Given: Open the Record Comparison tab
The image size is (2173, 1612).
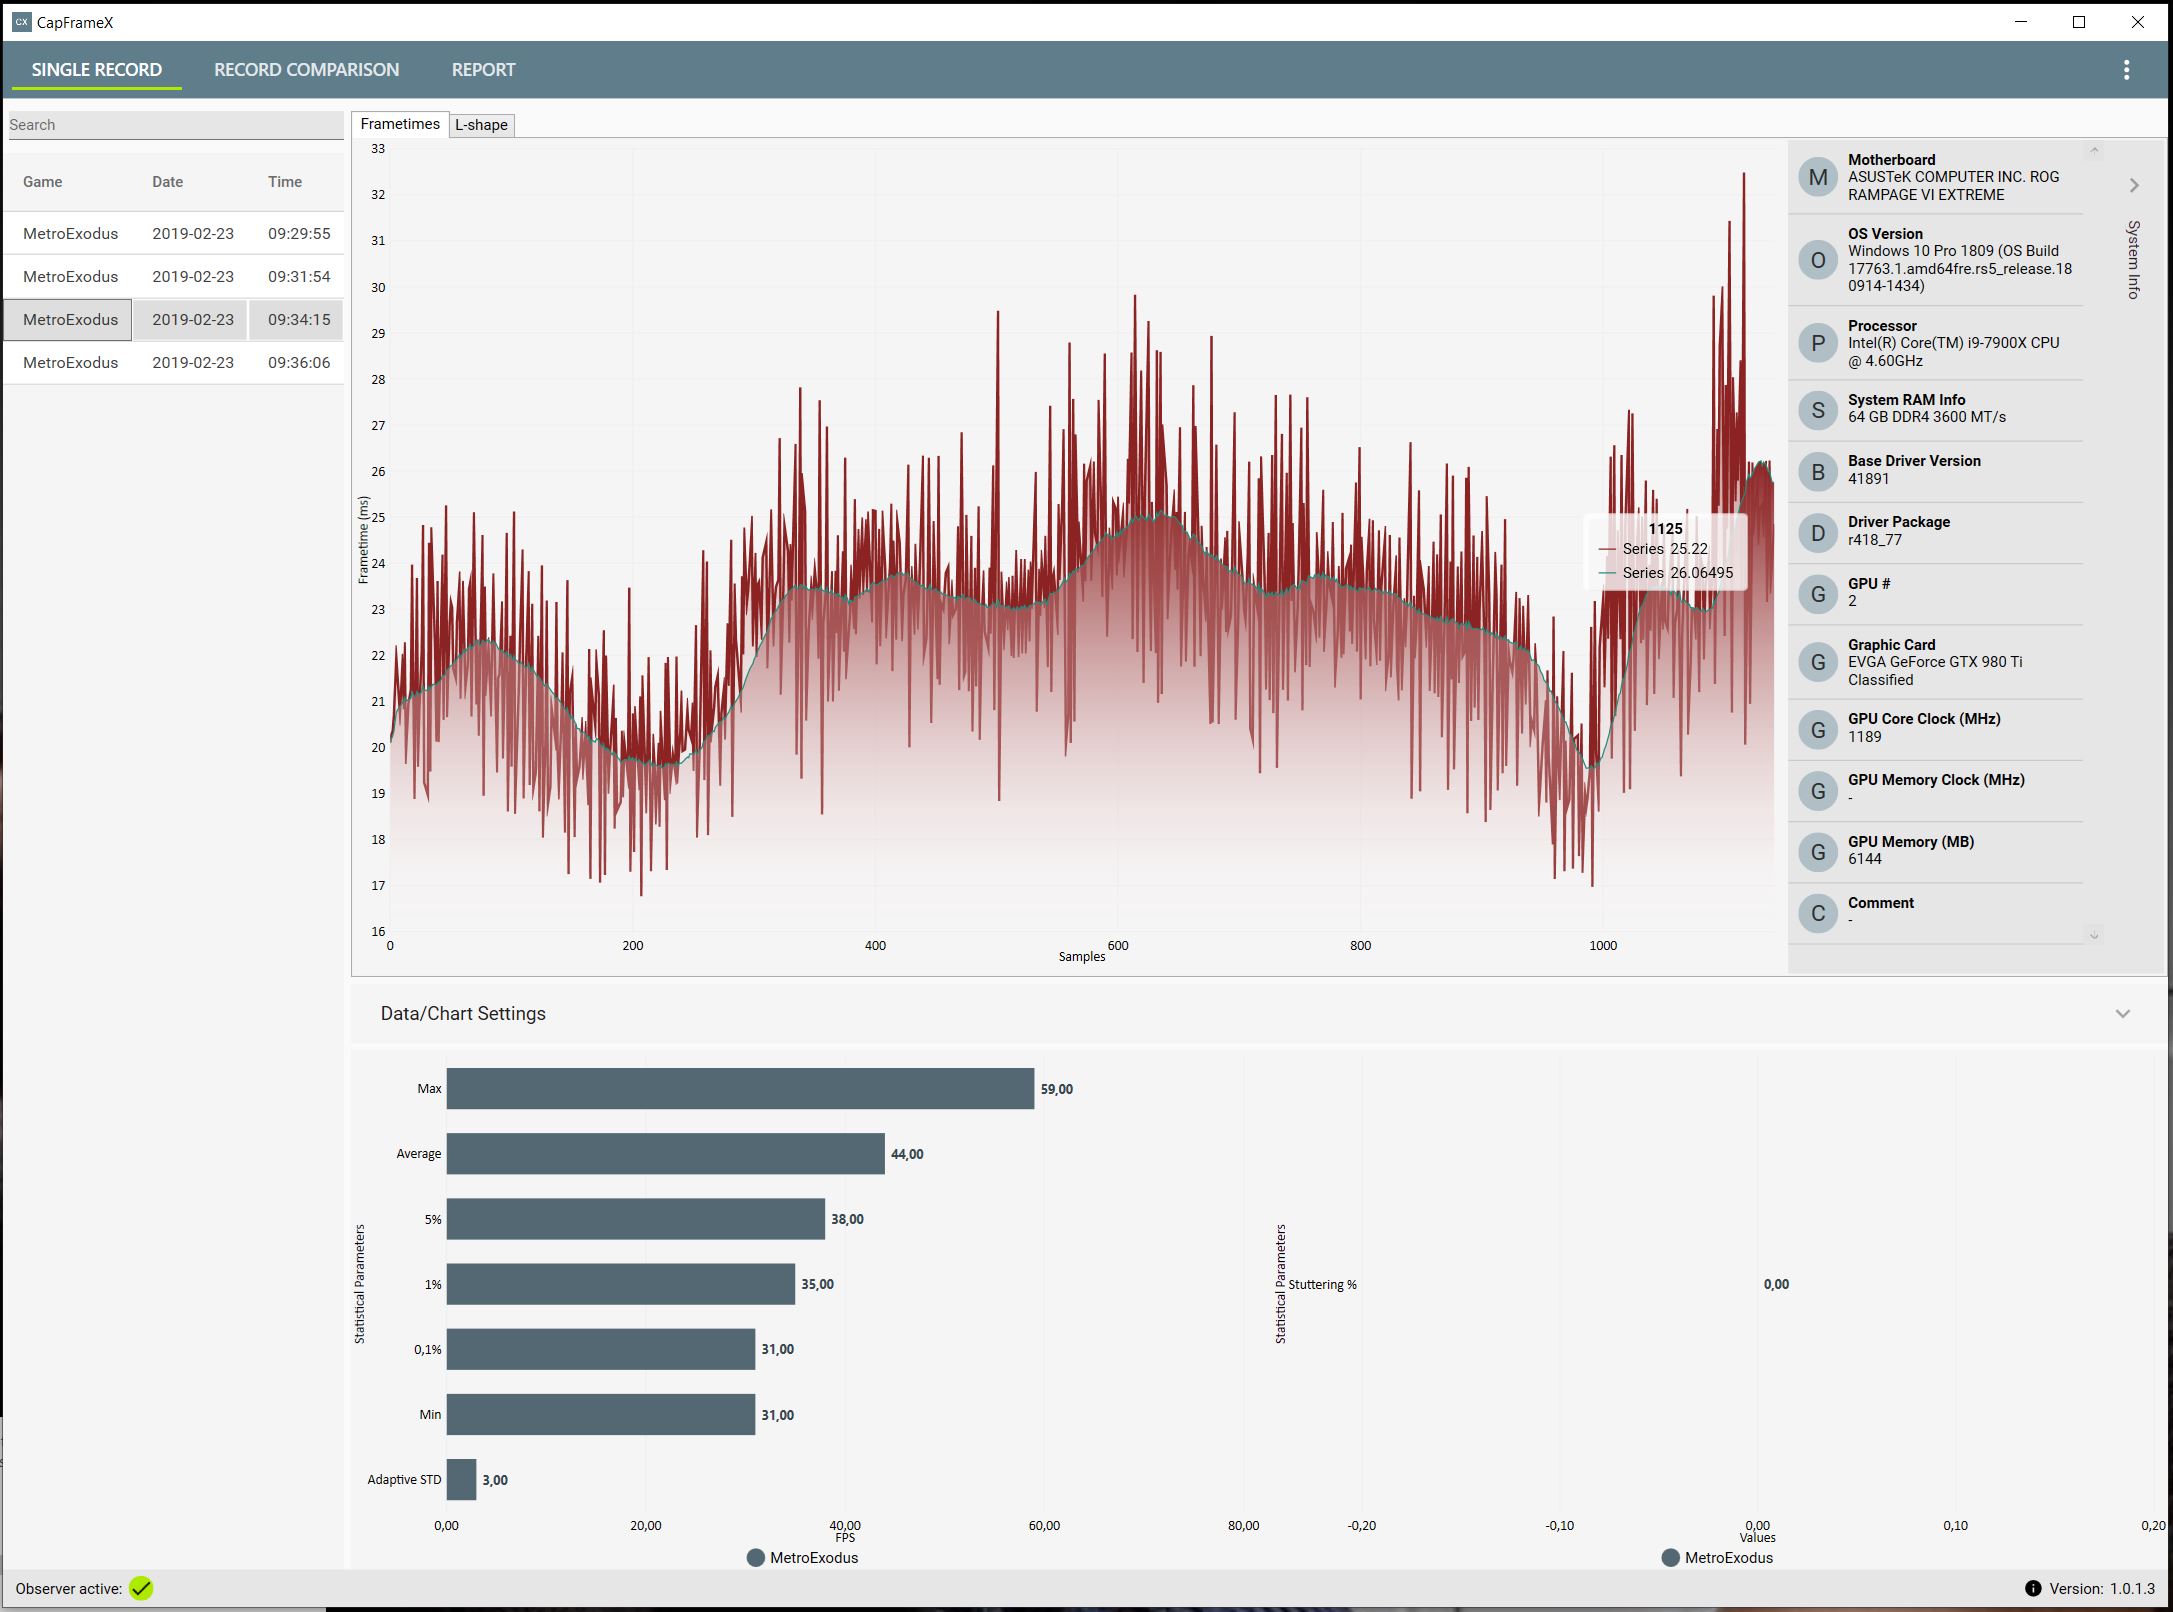Looking at the screenshot, I should click(x=306, y=70).
